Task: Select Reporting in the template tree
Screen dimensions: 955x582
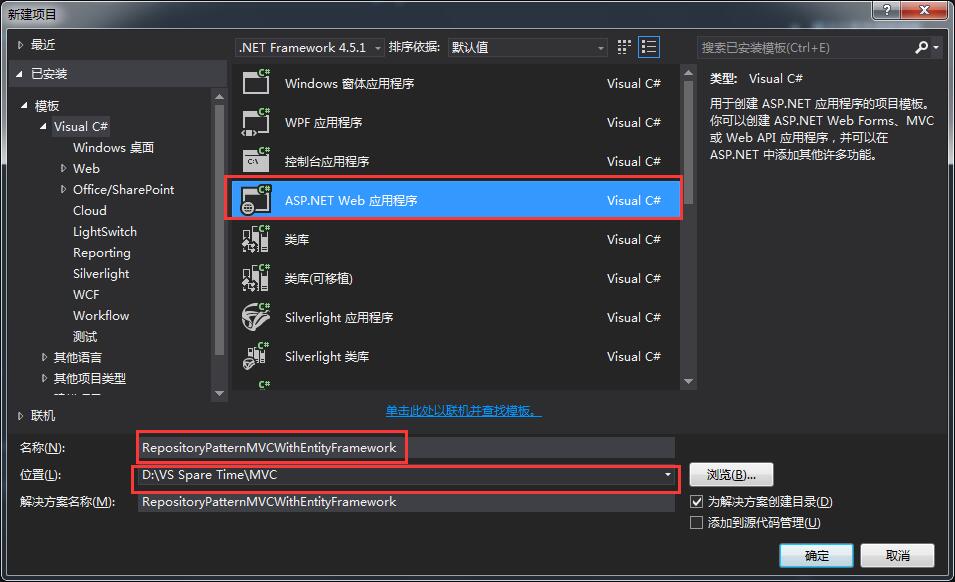Action: [x=102, y=253]
